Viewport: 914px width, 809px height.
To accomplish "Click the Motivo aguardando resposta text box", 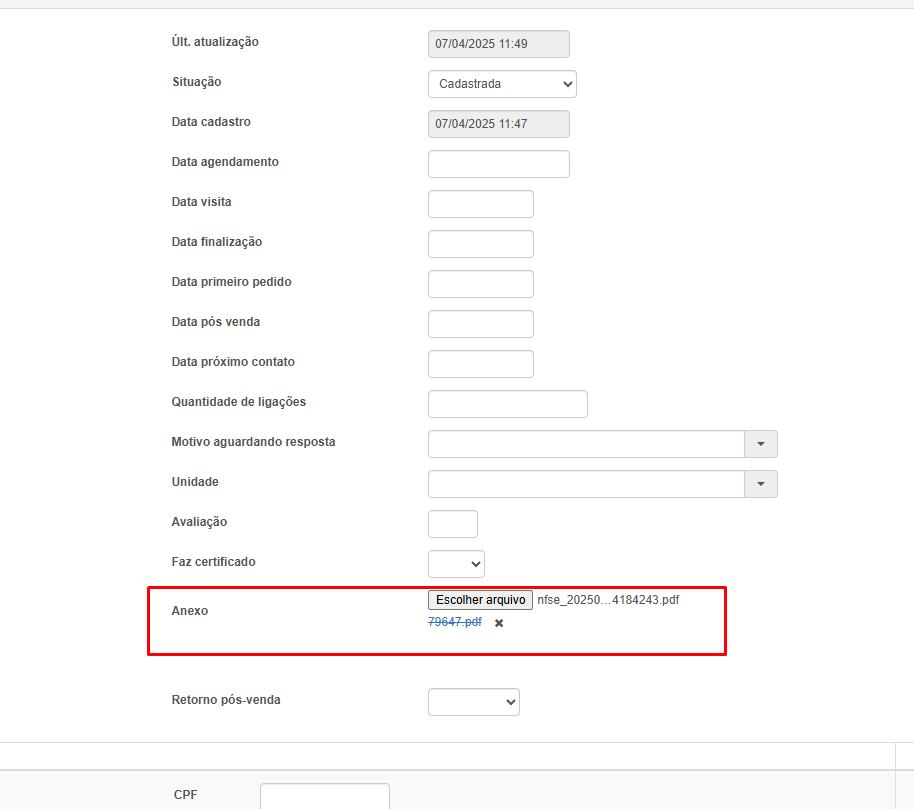I will pos(586,444).
